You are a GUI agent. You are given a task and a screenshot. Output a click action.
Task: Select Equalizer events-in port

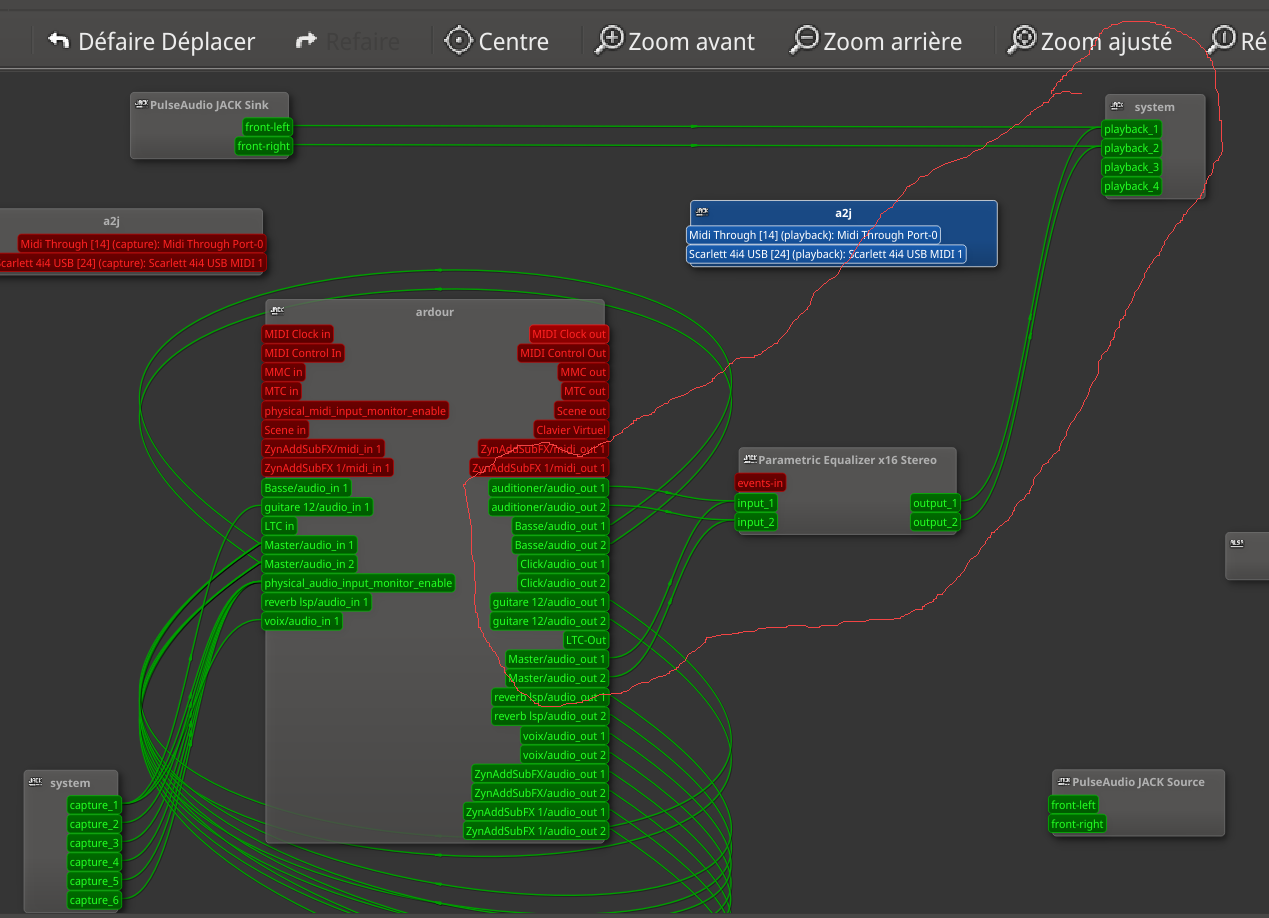click(x=760, y=483)
